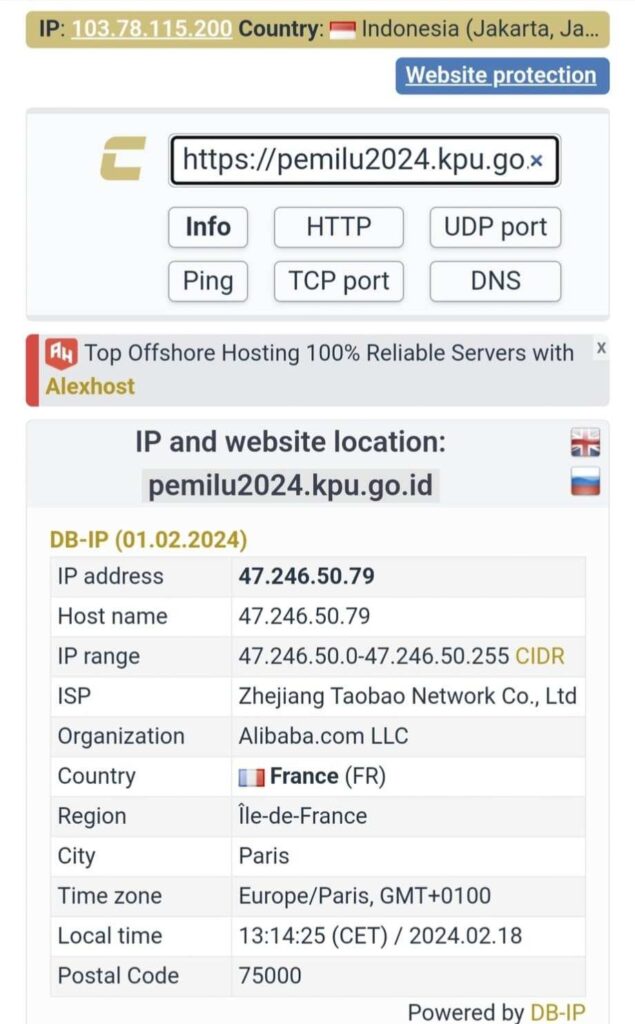Image resolution: width=635 pixels, height=1024 pixels.
Task: Open the CIDR link in the IP range row
Action: point(540,656)
